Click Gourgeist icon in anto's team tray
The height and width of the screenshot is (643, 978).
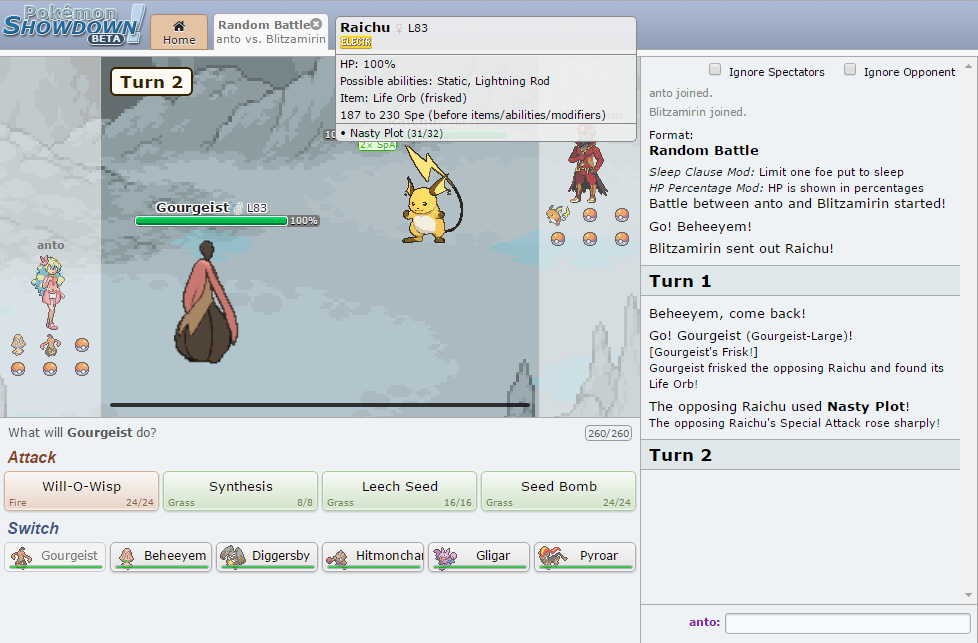50,344
